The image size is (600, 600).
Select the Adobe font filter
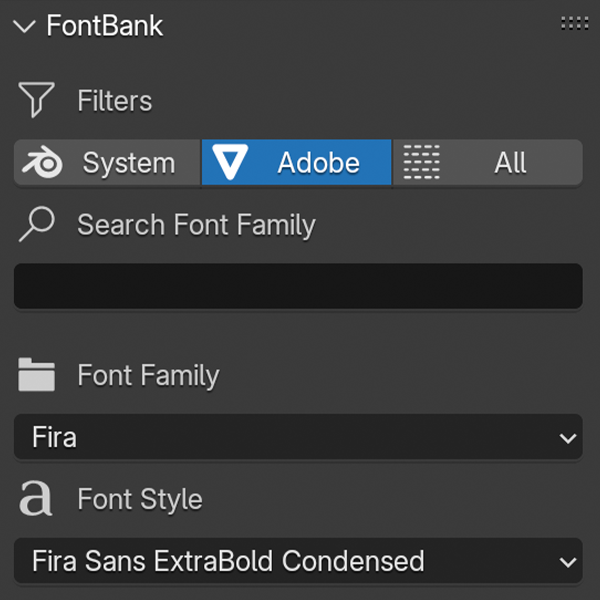[x=297, y=163]
